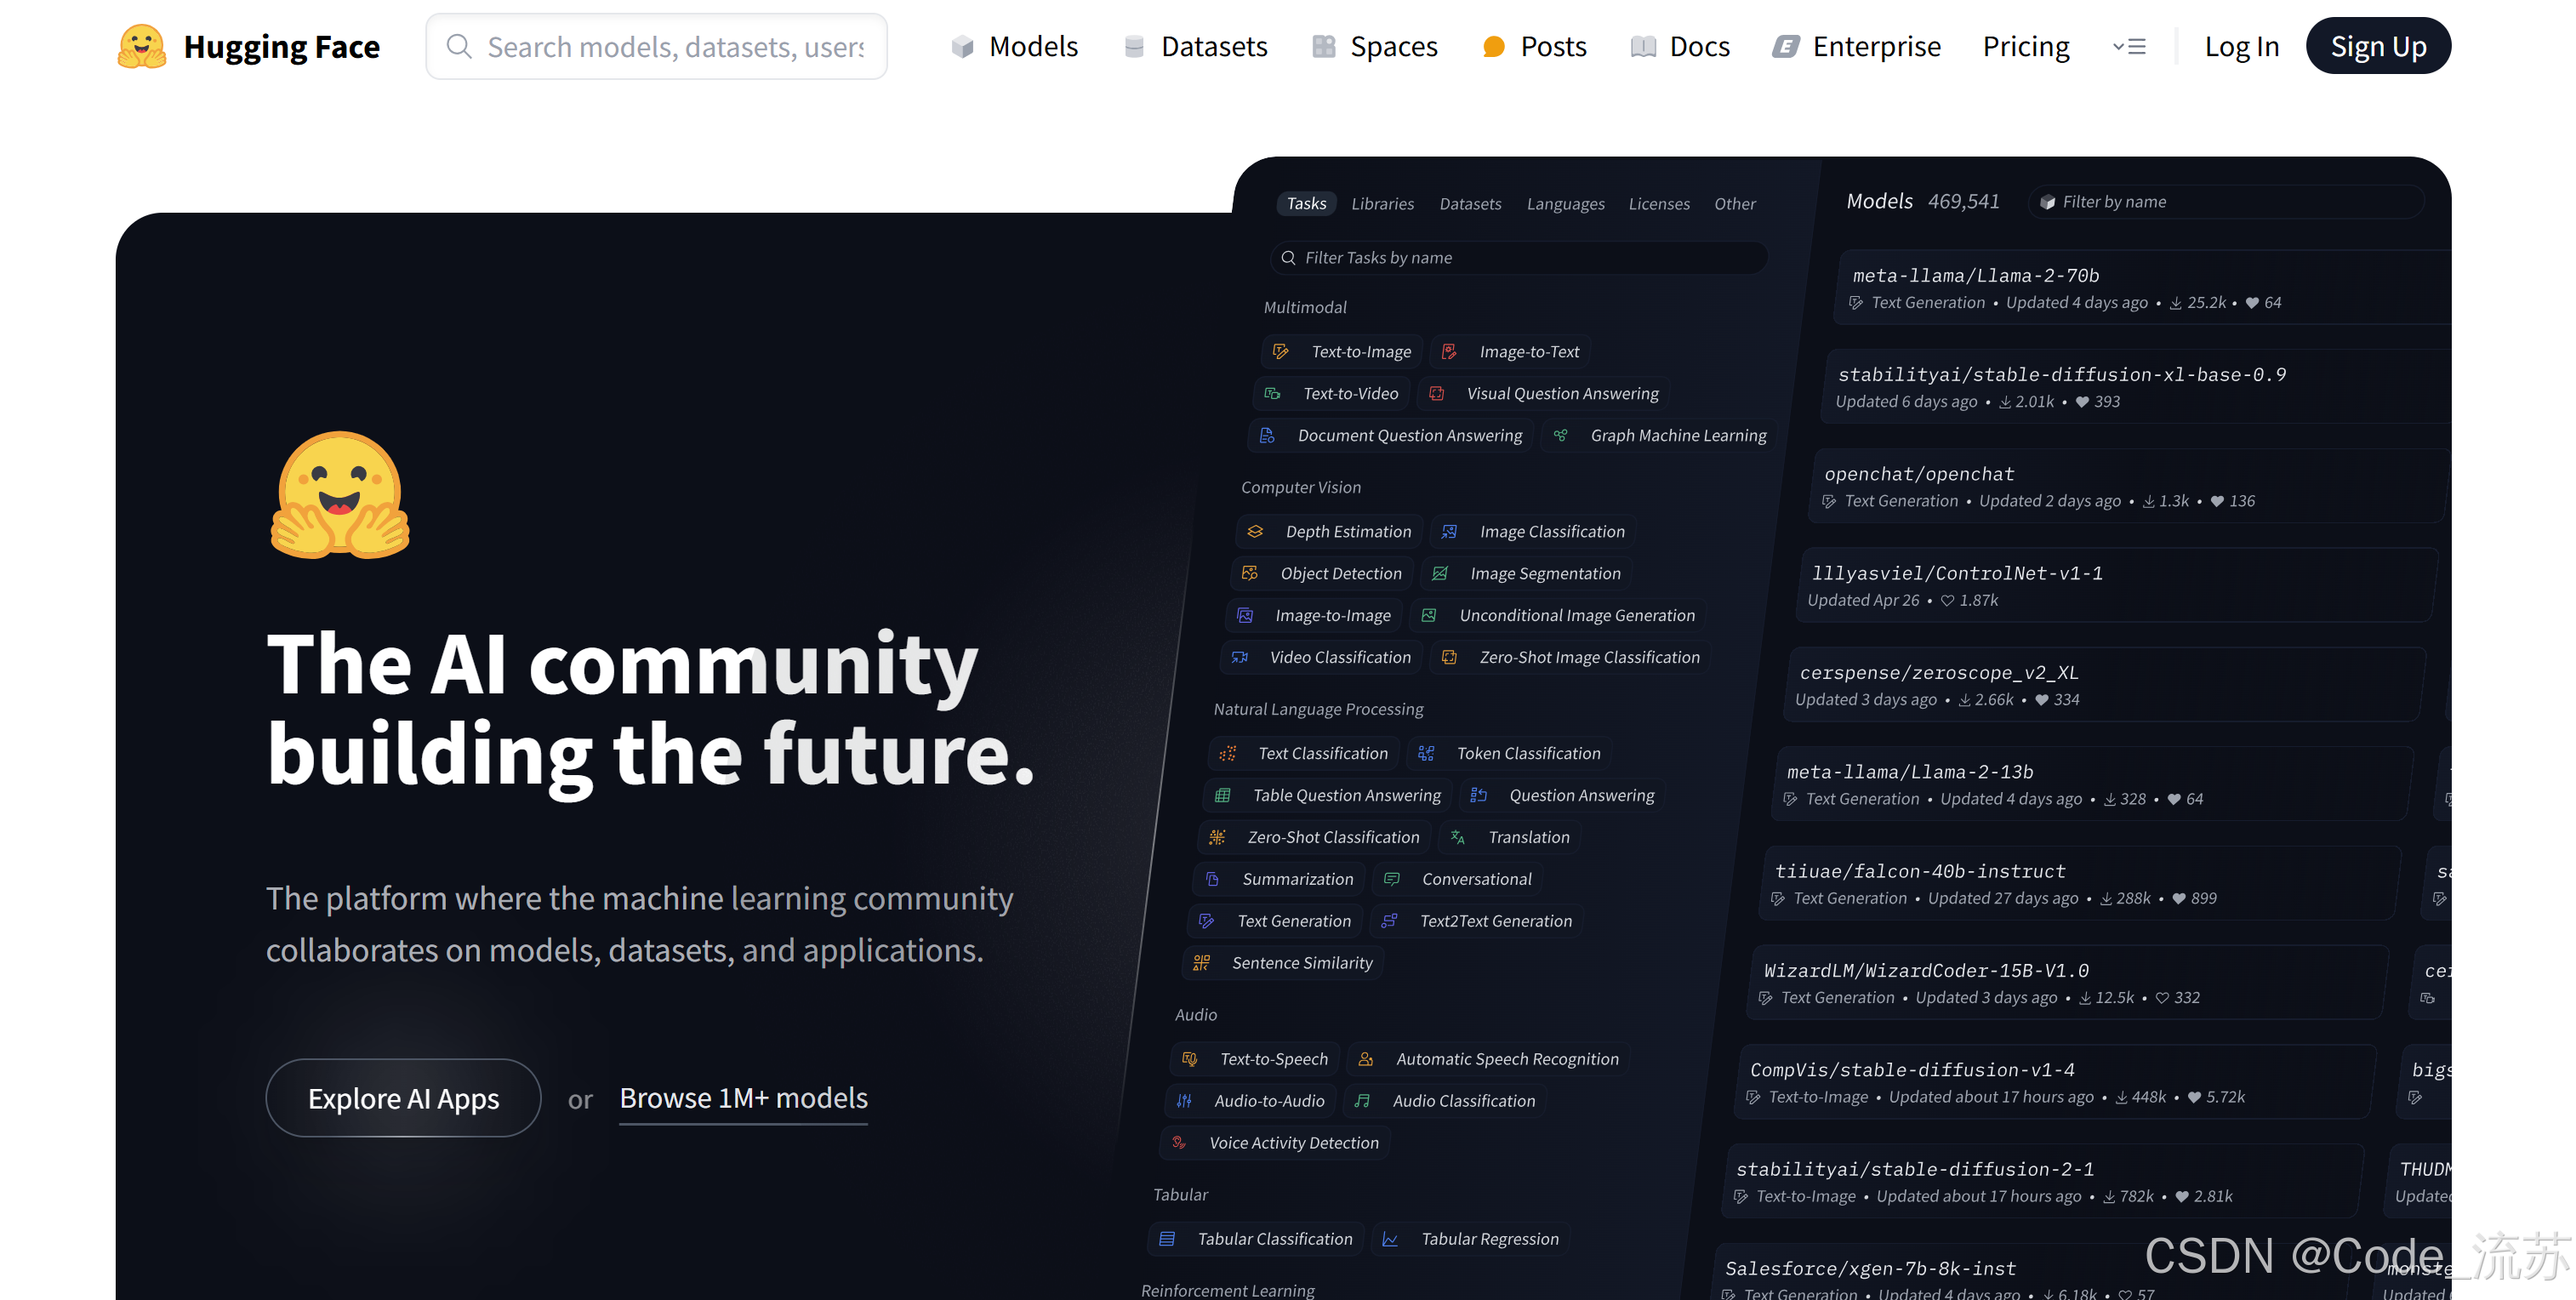The width and height of the screenshot is (2576, 1300).
Task: Open the Pricing page from the navbar
Action: pyautogui.click(x=2025, y=47)
